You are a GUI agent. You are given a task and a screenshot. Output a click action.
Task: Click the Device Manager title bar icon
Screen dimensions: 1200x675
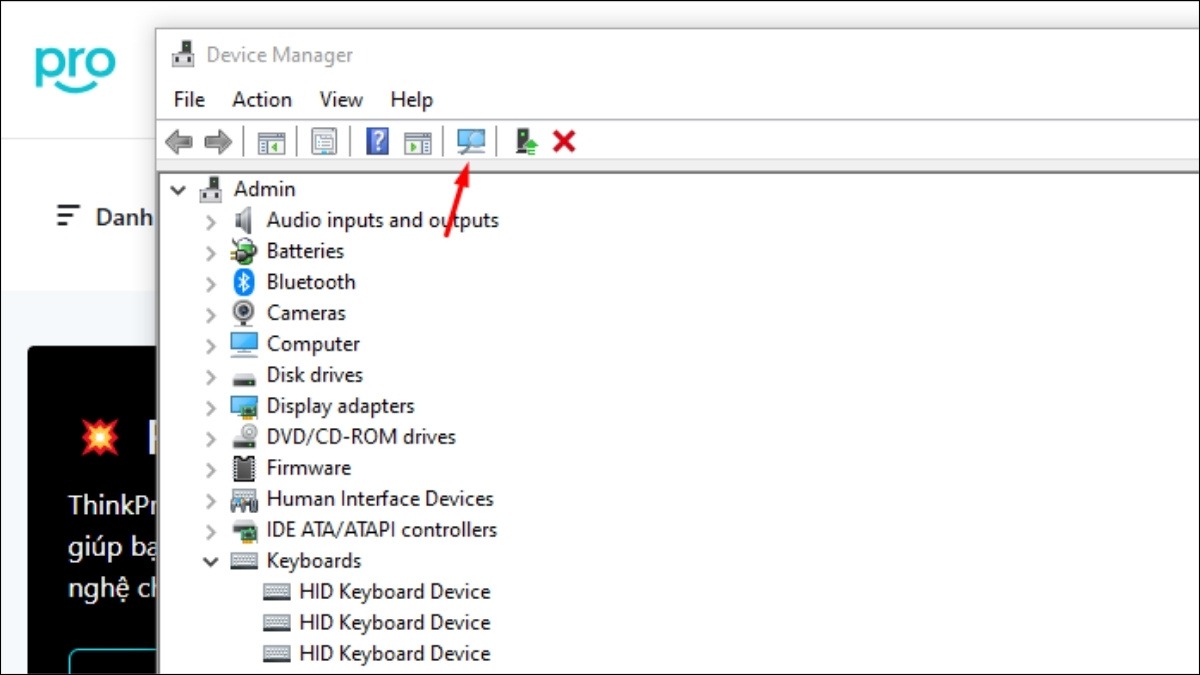point(183,54)
